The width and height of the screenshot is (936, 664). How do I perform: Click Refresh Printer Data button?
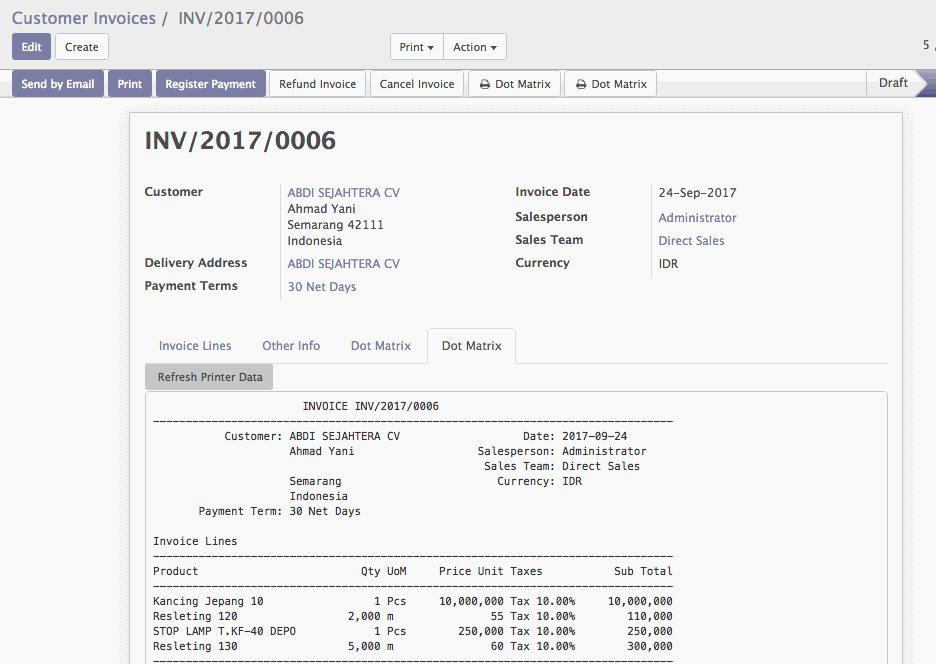click(210, 377)
